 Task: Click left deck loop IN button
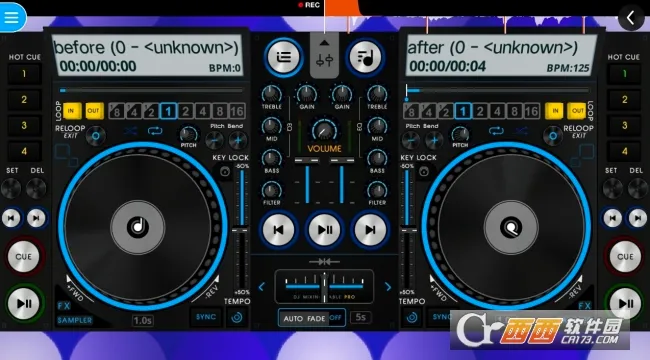(x=71, y=111)
